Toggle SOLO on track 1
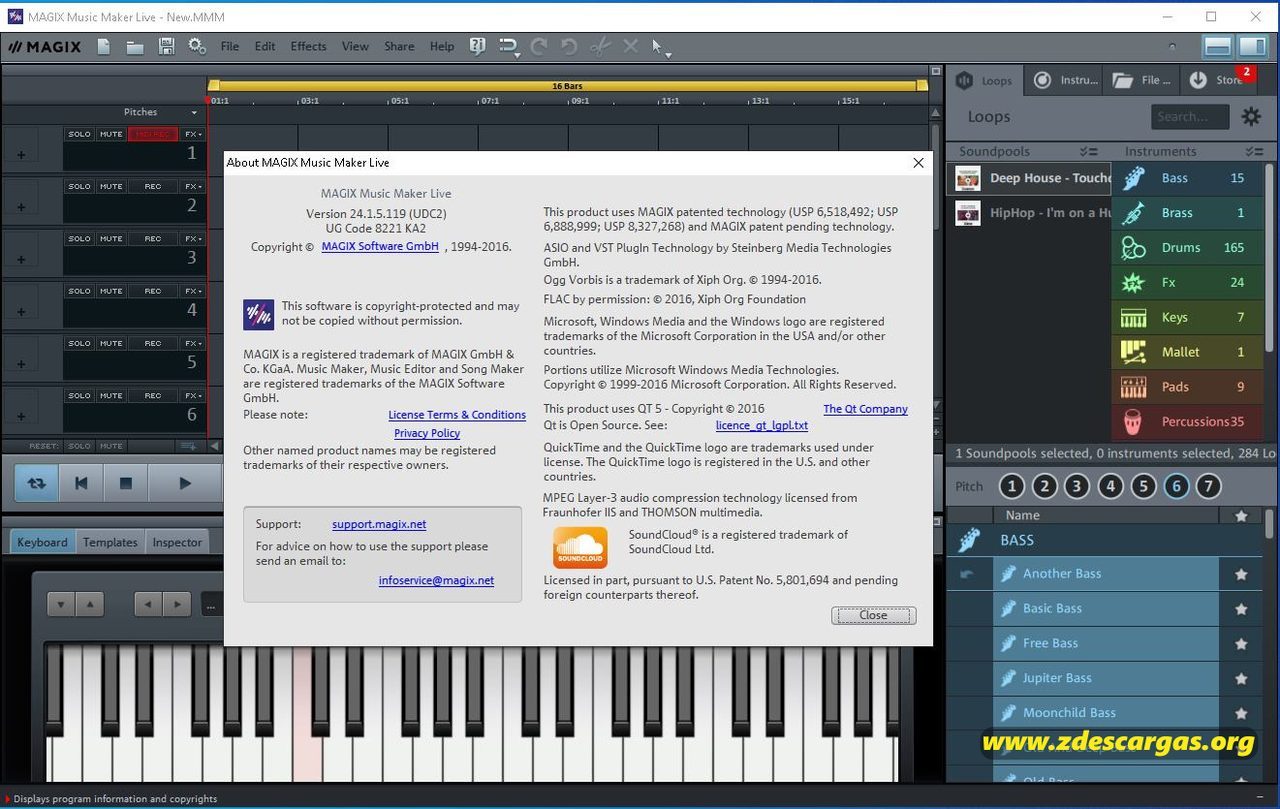Image resolution: width=1280 pixels, height=809 pixels. tap(79, 134)
